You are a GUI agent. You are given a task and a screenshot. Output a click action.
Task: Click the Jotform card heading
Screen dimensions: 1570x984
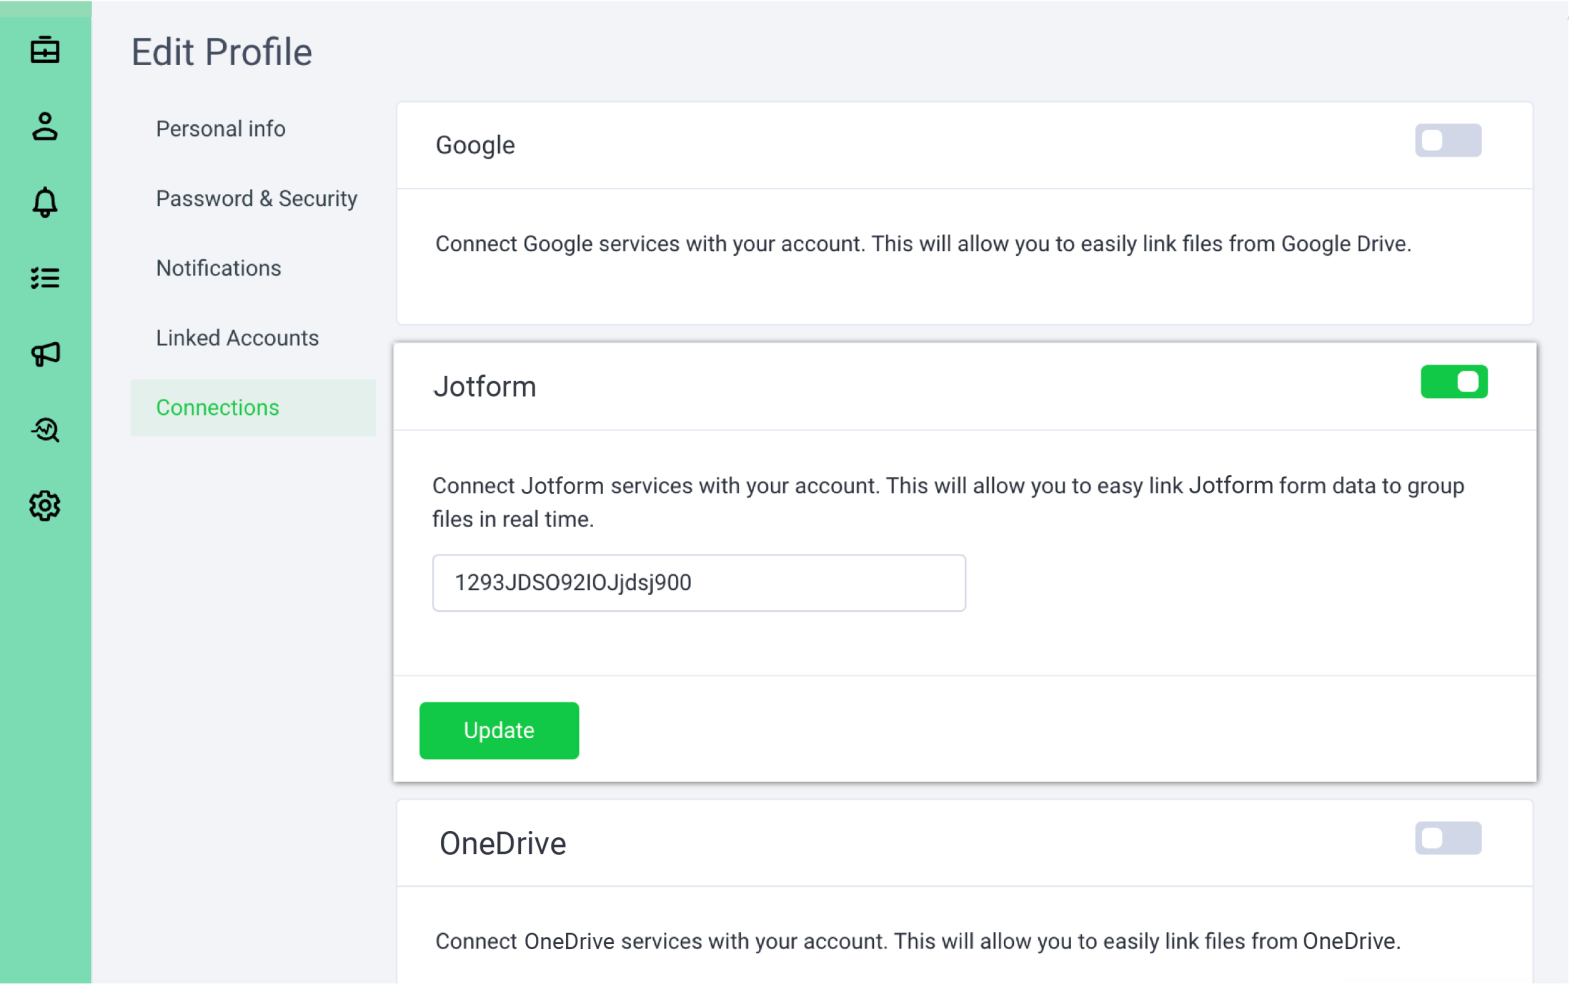[x=485, y=387]
